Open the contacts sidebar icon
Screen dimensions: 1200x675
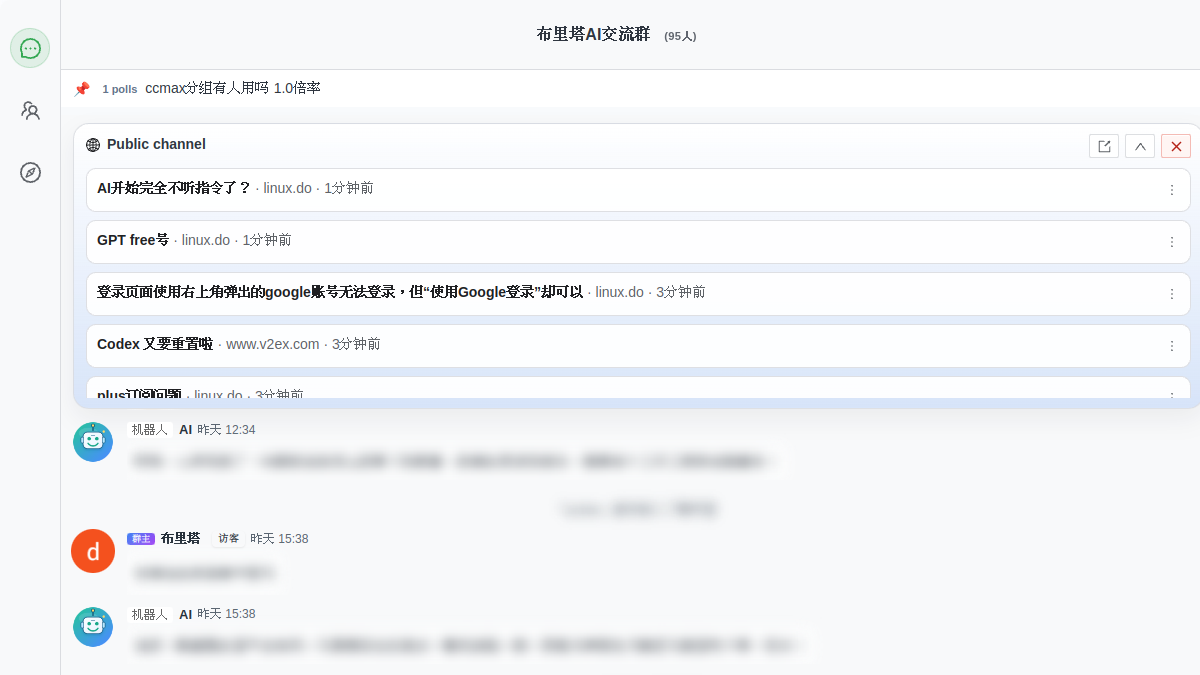click(30, 110)
